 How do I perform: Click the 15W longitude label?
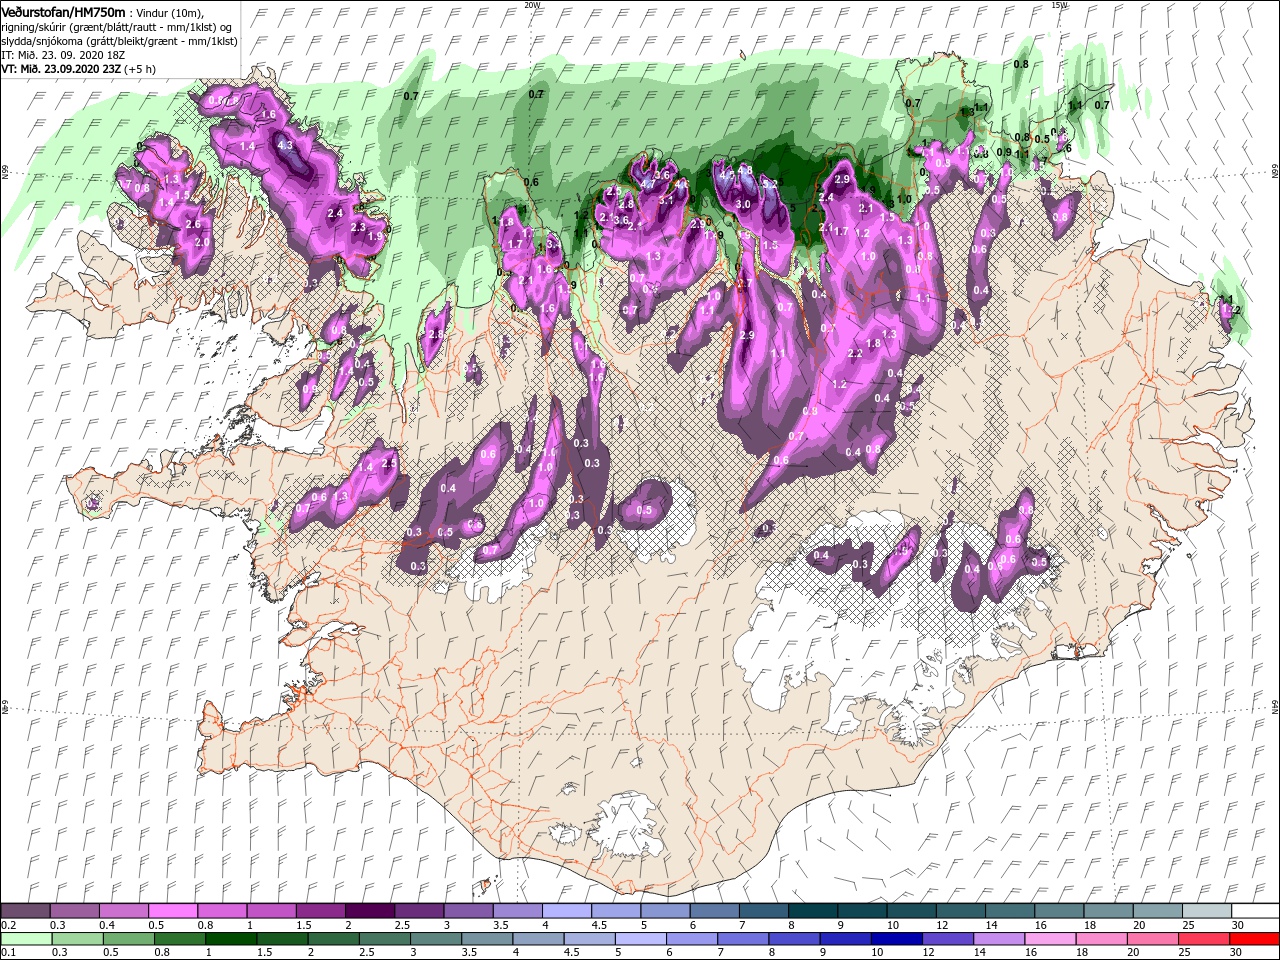pyautogui.click(x=1059, y=5)
